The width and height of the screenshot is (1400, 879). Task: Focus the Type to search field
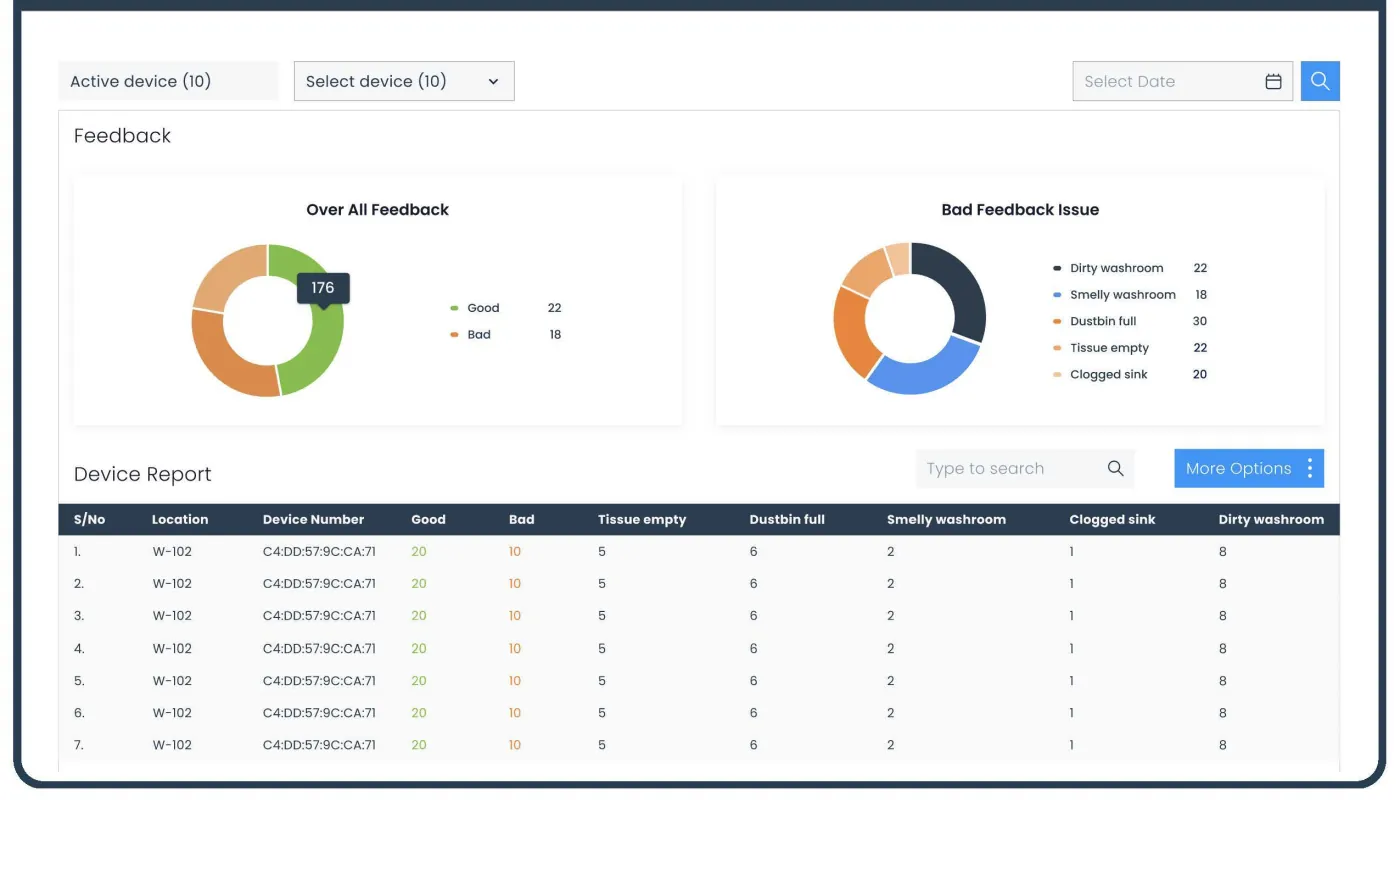click(x=1025, y=468)
